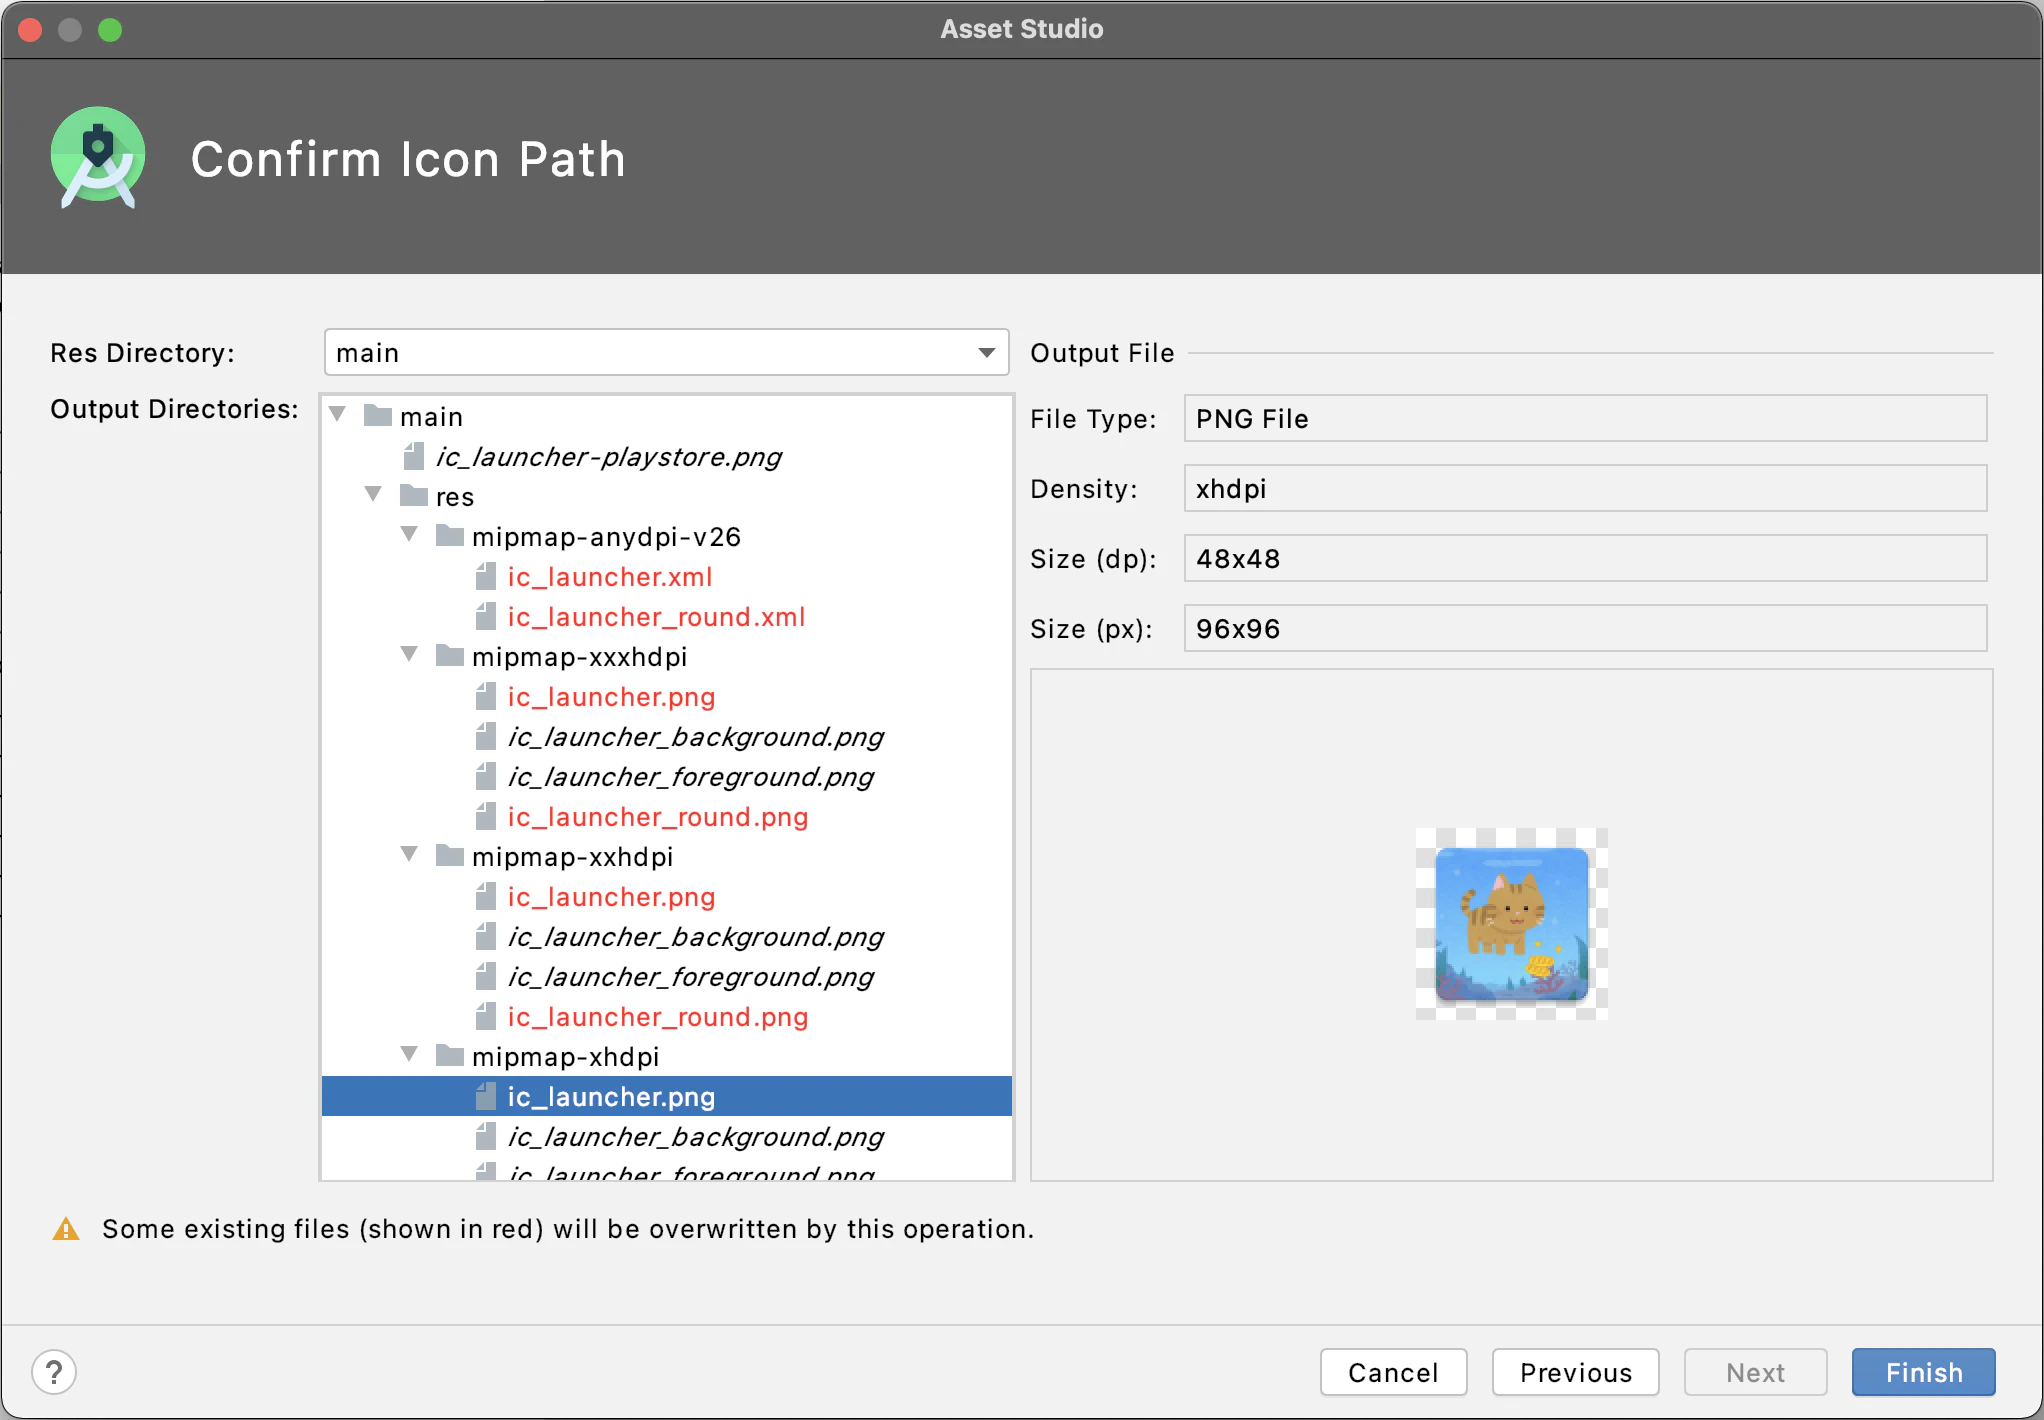The width and height of the screenshot is (2044, 1420).
Task: Click the mipmap-xhdpi folder icon
Action: pyautogui.click(x=449, y=1055)
